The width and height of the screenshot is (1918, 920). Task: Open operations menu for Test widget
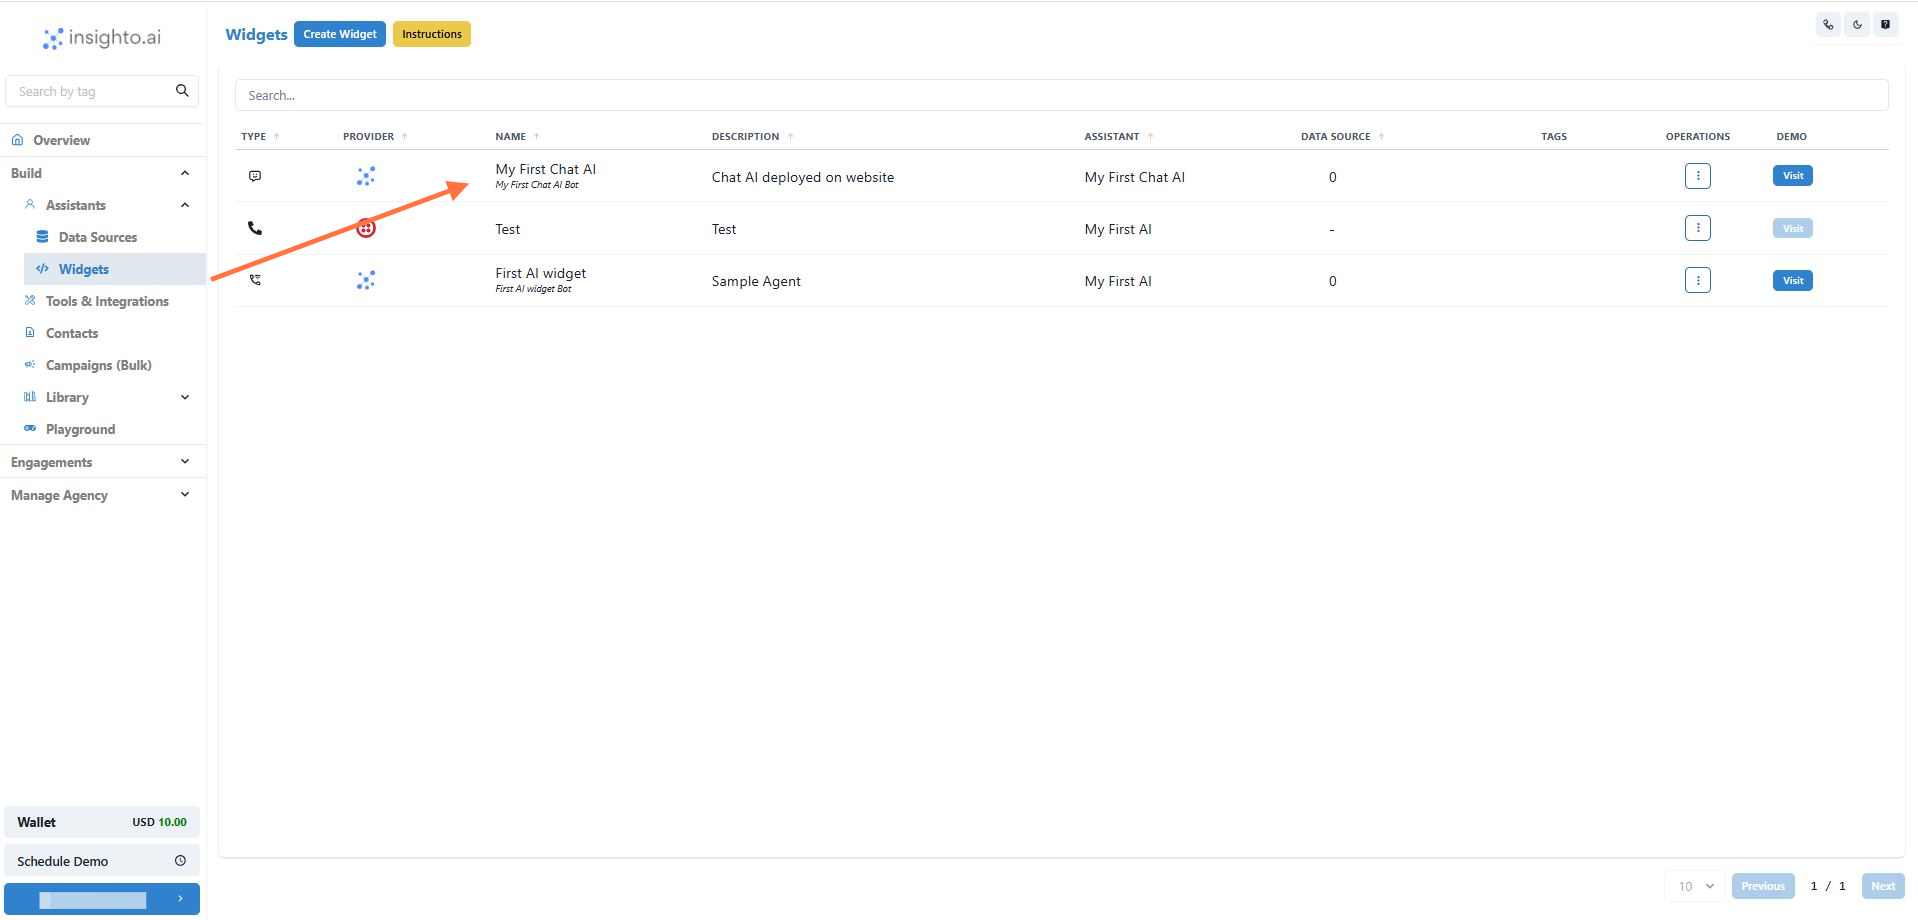coord(1697,228)
